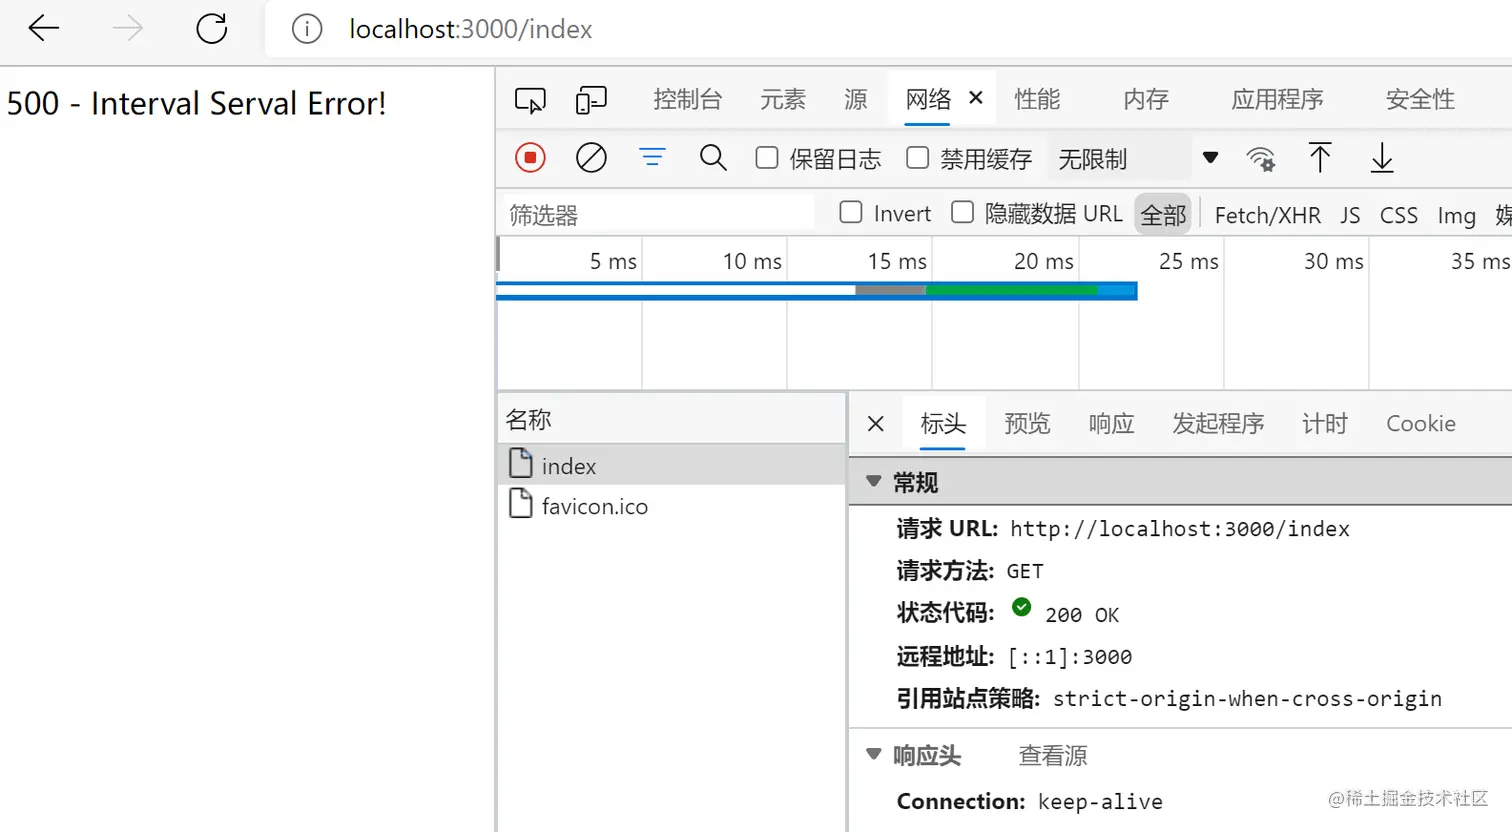Image resolution: width=1512 pixels, height=832 pixels.
Task: Close the 网络 tab with its X
Action: point(976,98)
